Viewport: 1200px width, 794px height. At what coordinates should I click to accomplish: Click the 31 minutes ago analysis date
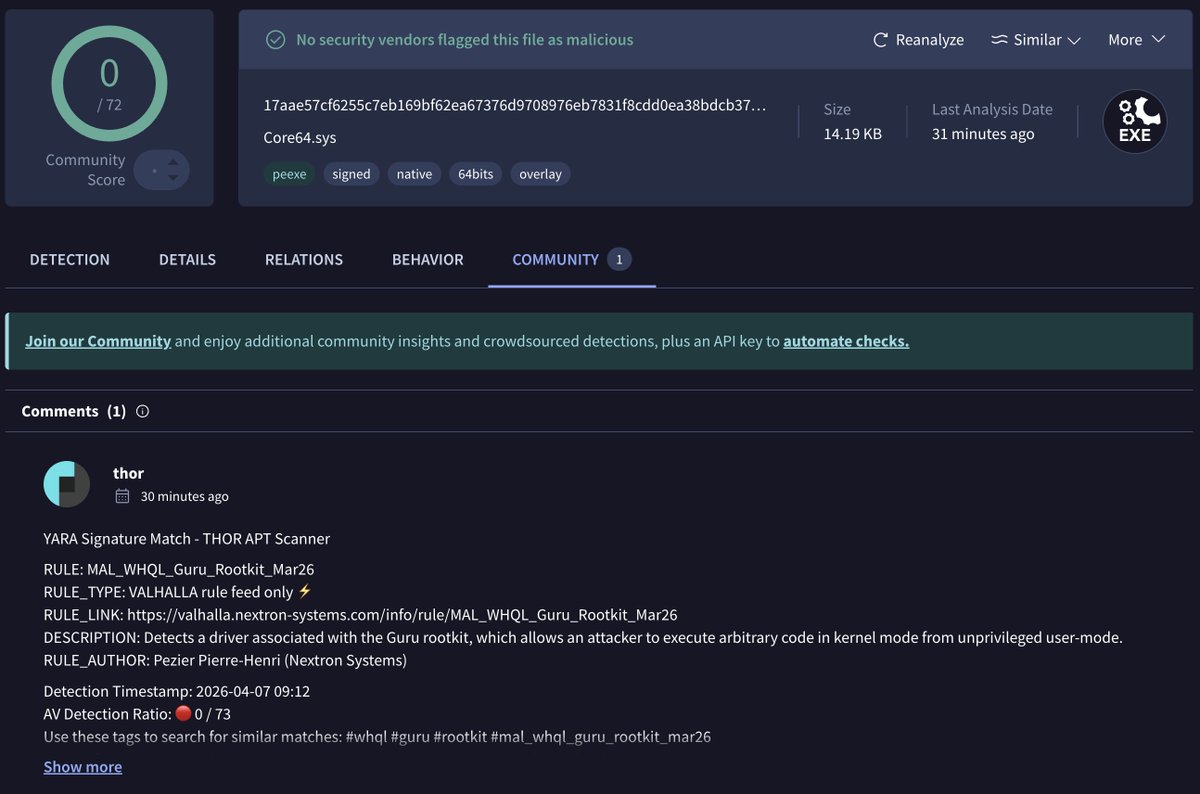click(x=983, y=134)
